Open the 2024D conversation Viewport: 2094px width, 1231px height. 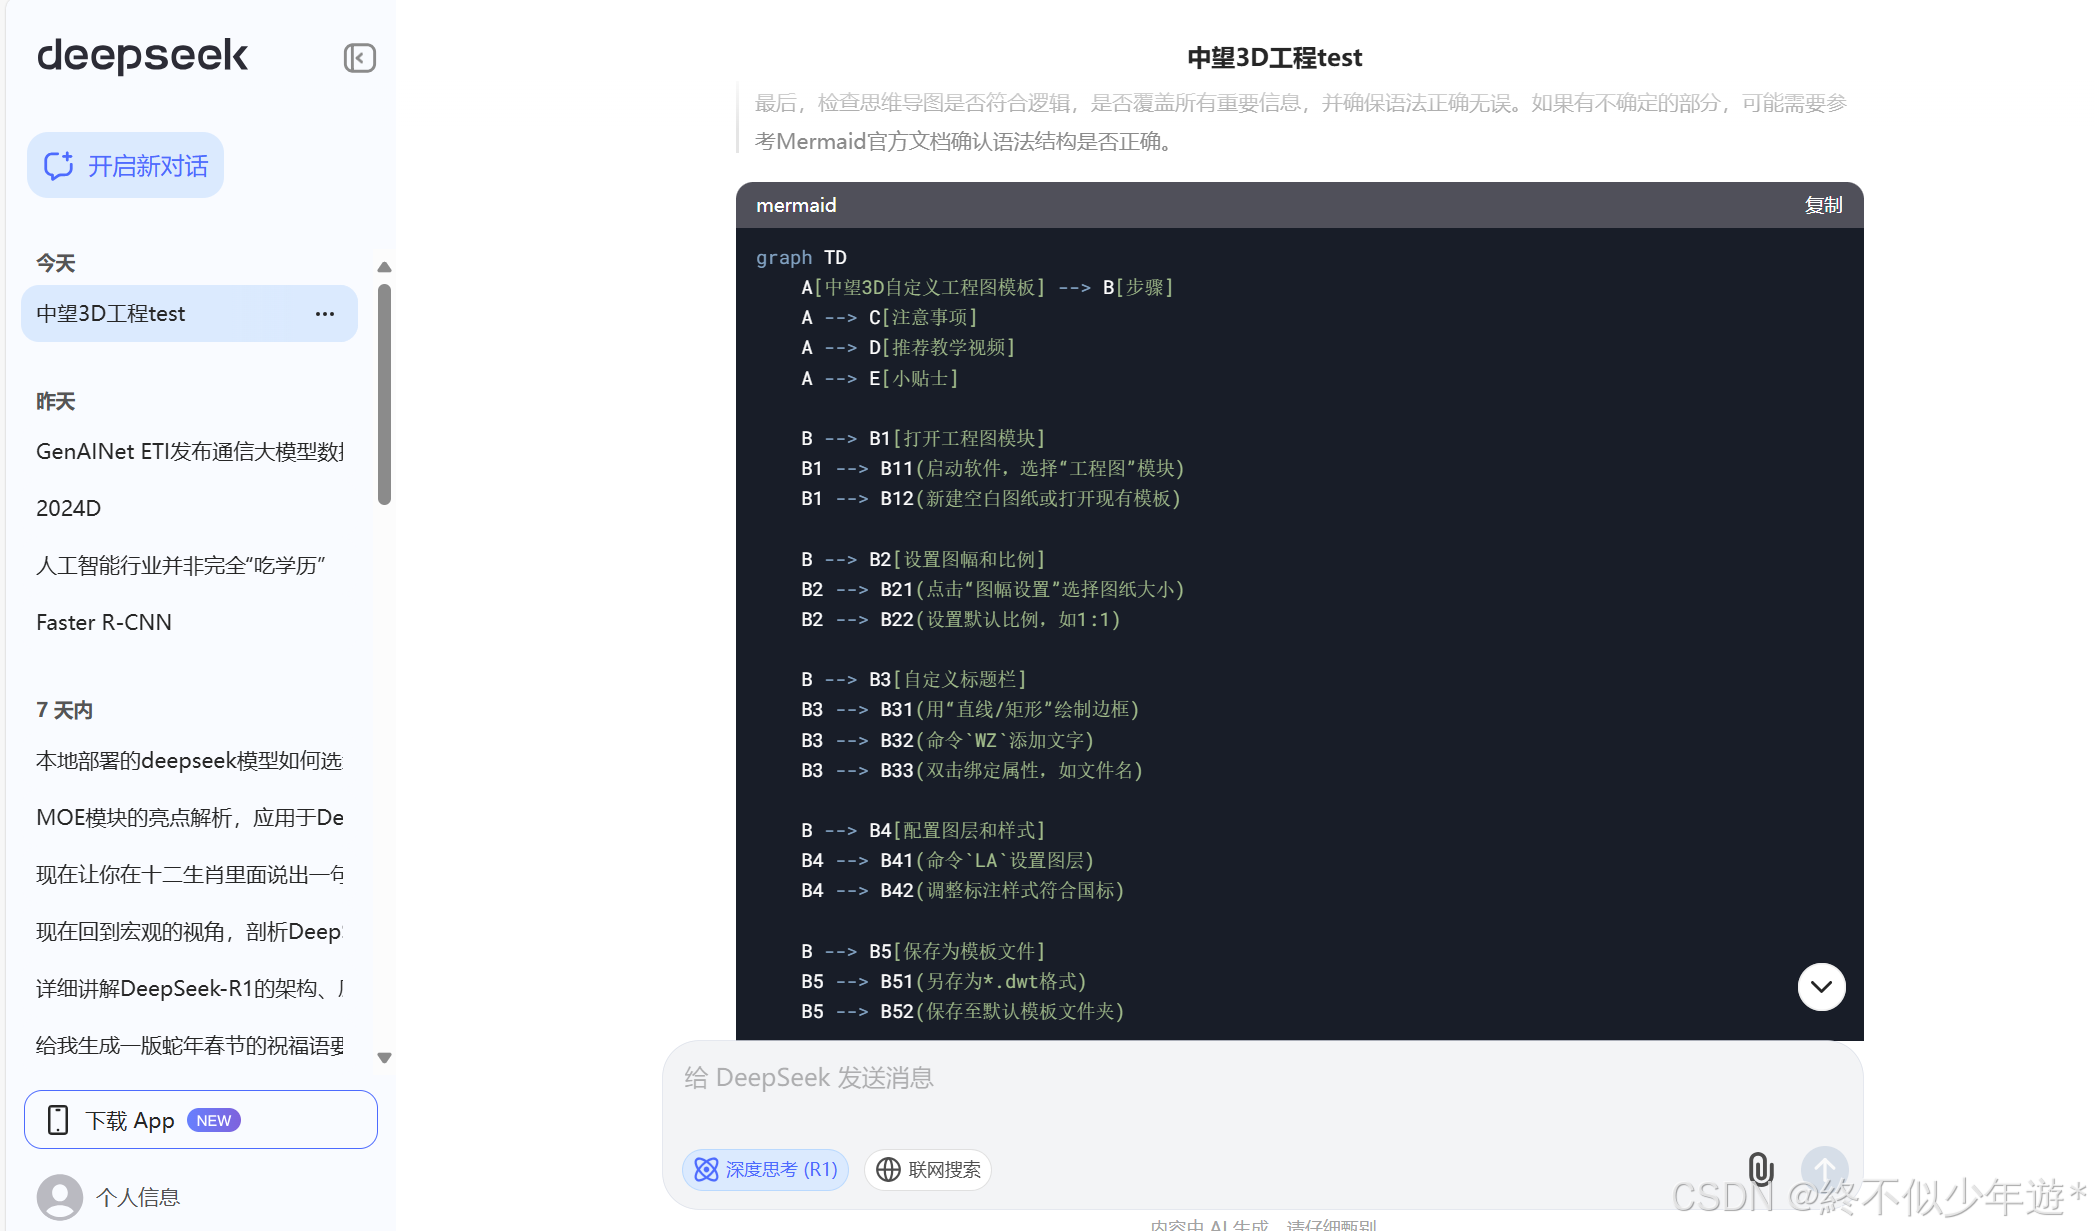pos(68,508)
